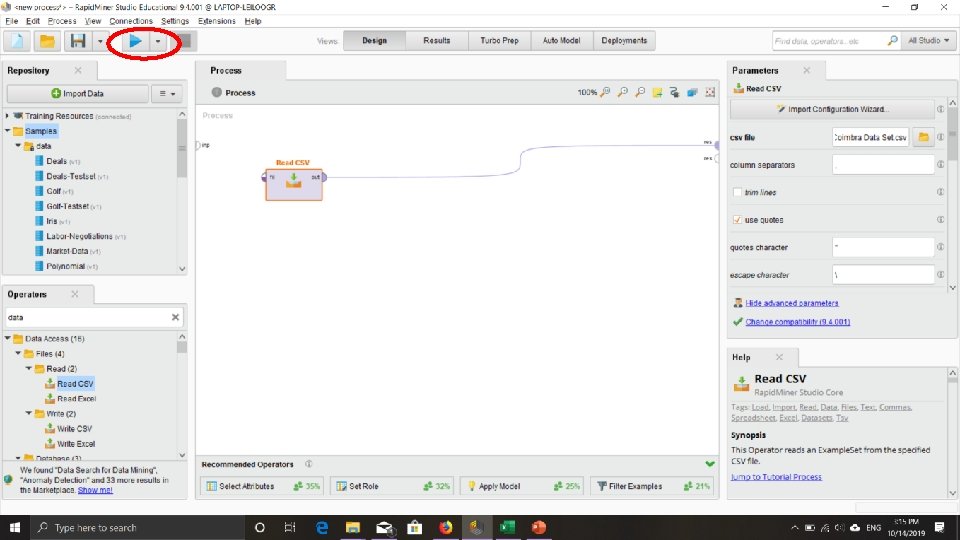The height and width of the screenshot is (540, 960).
Task: Click the fit process to view icon
Action: [x=710, y=92]
